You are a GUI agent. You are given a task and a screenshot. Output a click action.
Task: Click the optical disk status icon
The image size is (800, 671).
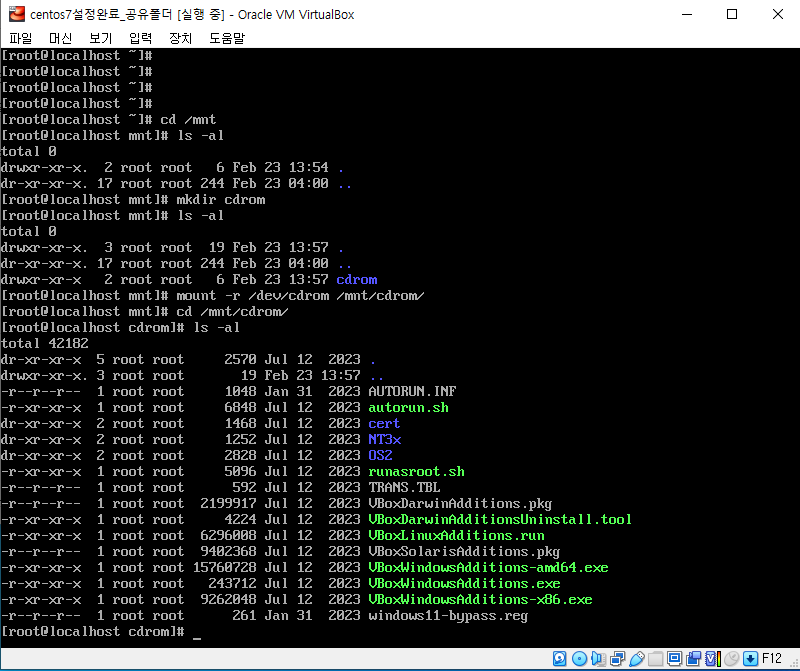[x=579, y=659]
